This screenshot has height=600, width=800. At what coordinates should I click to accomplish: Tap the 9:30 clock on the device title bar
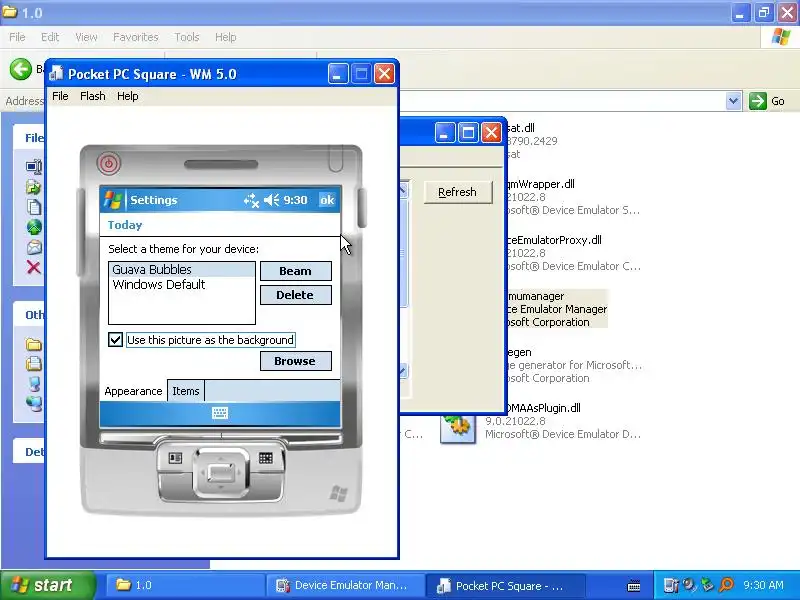point(295,200)
